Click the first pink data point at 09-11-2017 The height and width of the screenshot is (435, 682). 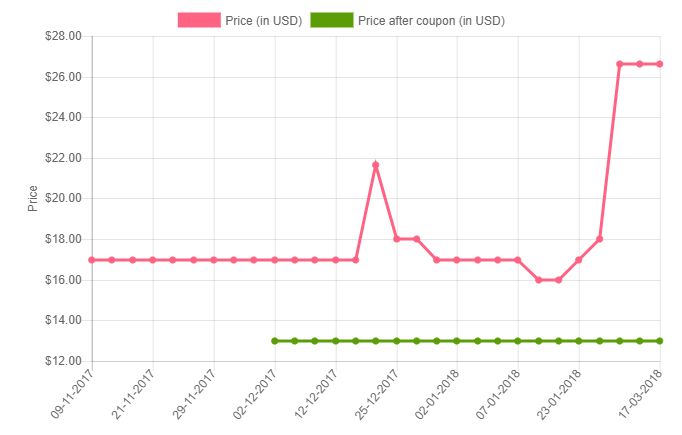point(92,260)
